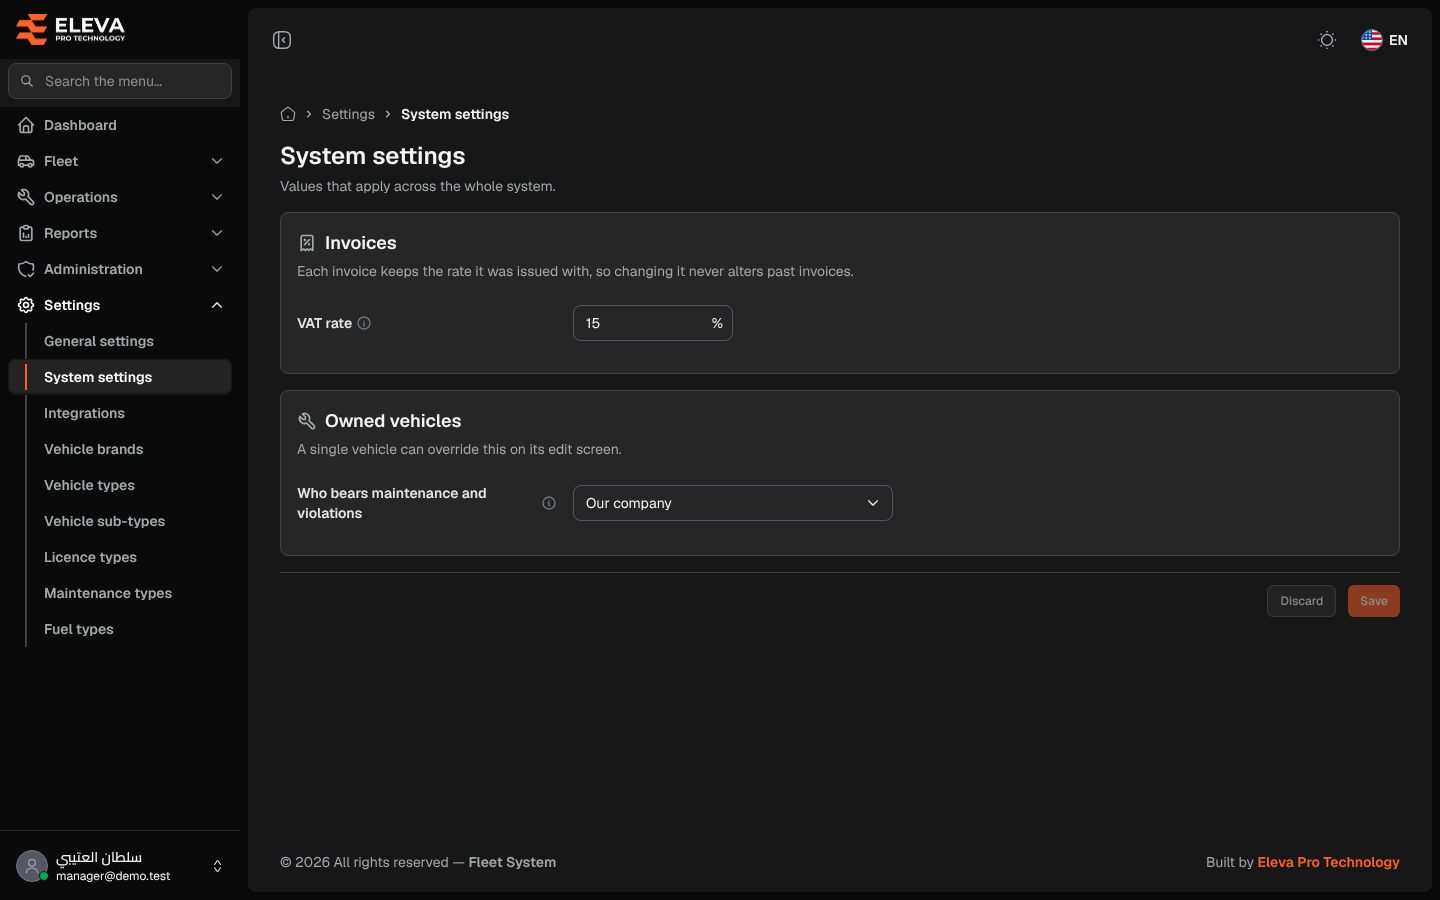Click the manager@demo.test email text

pos(113,876)
